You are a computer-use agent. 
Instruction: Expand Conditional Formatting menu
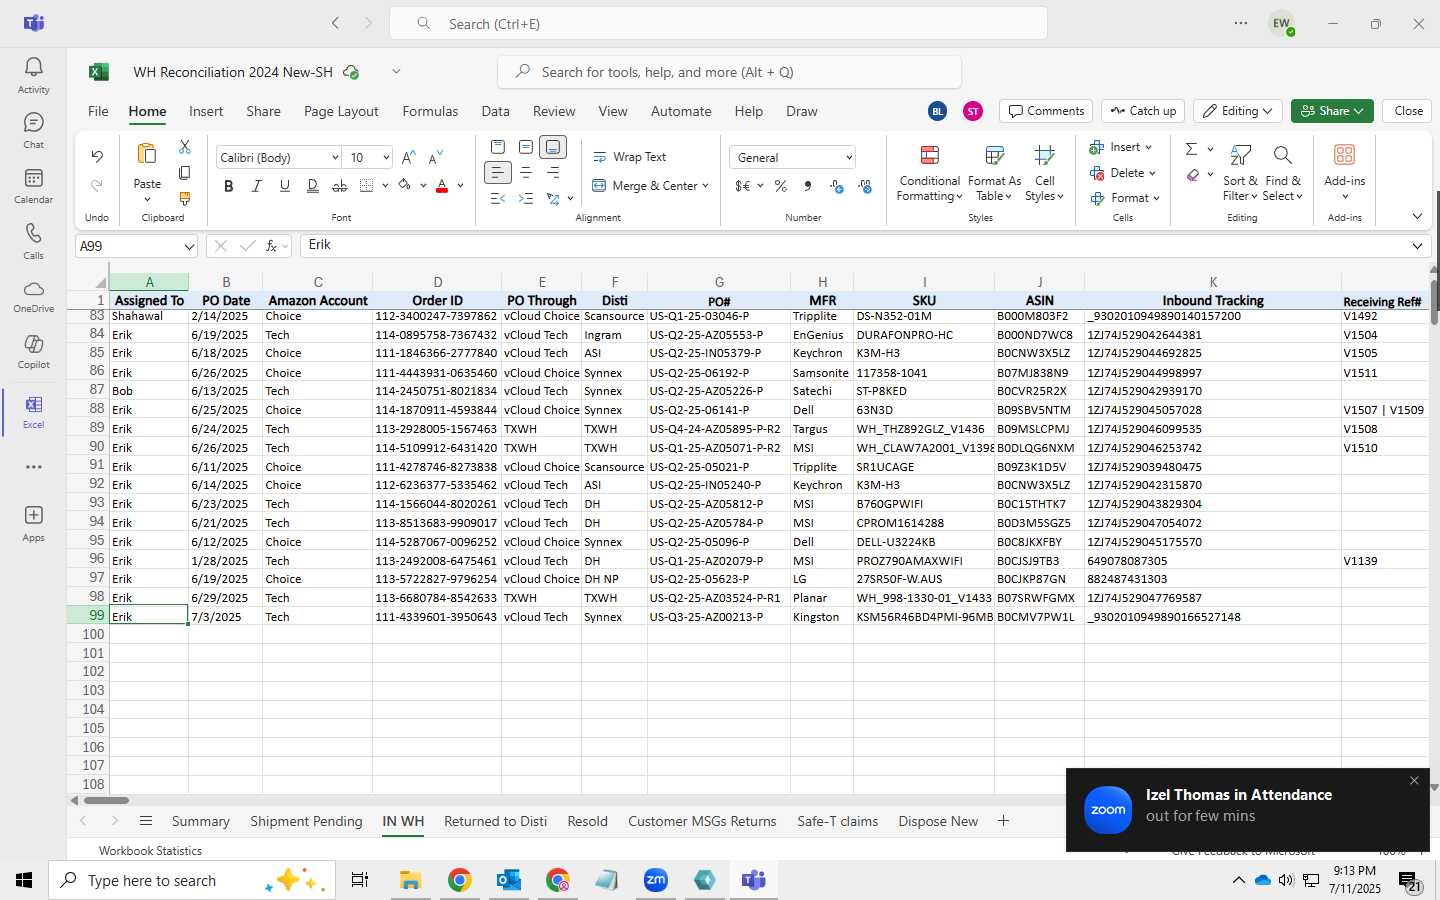[x=930, y=173]
